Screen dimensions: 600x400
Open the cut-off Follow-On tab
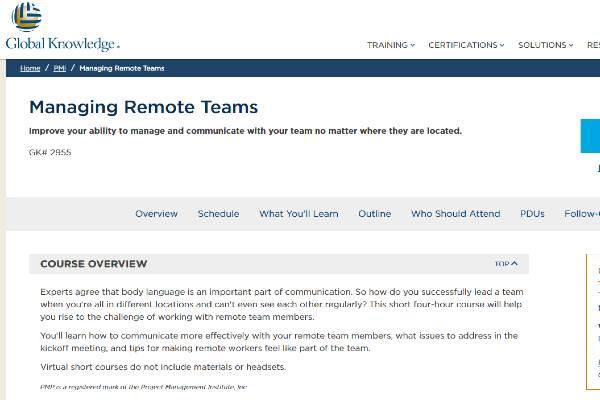coord(582,214)
